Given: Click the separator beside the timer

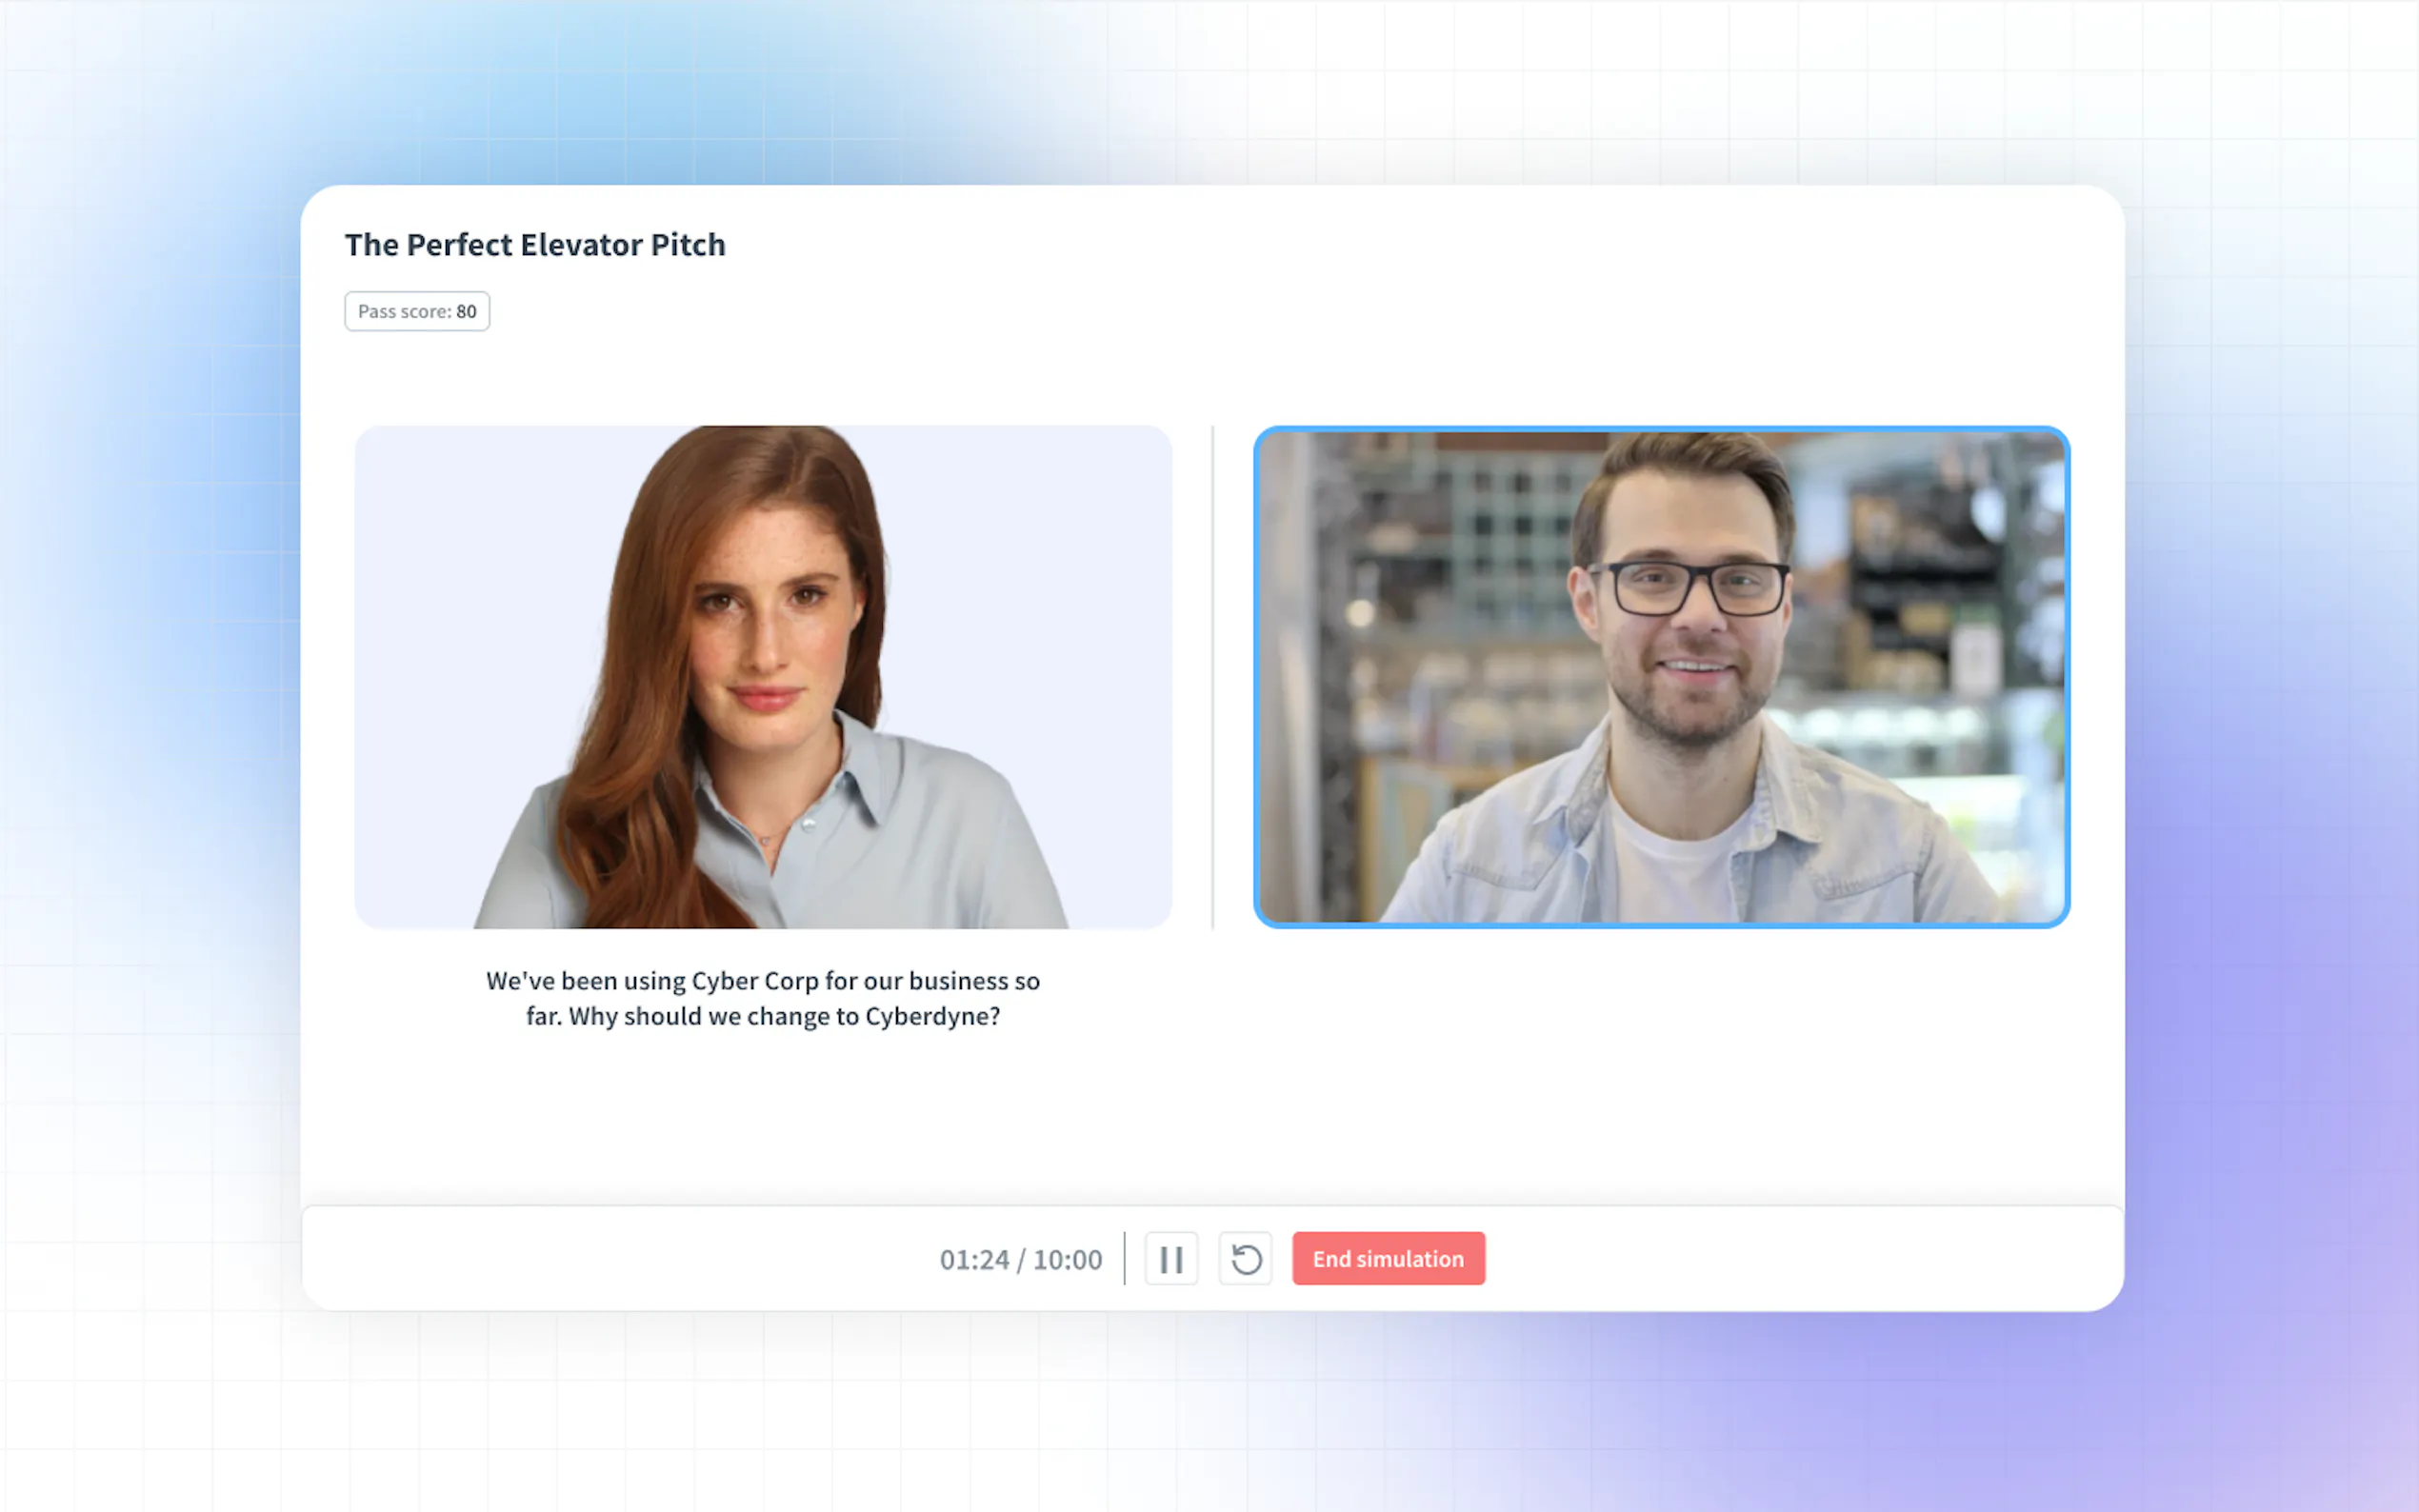Looking at the screenshot, I should (x=1125, y=1258).
